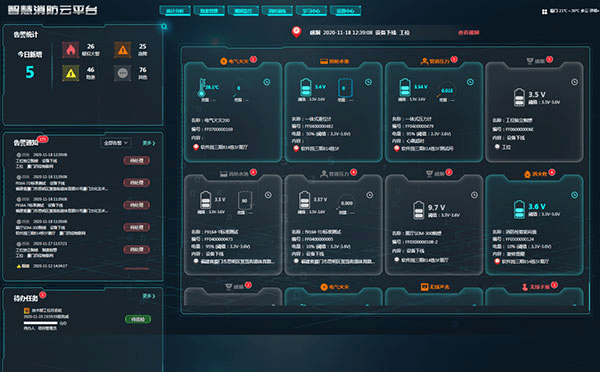
Task: Expand 更多 in the 待办任务 panel
Action: point(149,296)
